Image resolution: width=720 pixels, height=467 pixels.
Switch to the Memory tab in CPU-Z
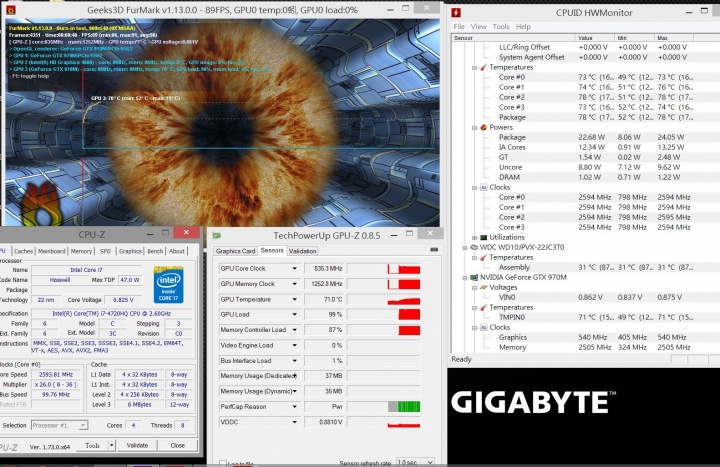(81, 251)
